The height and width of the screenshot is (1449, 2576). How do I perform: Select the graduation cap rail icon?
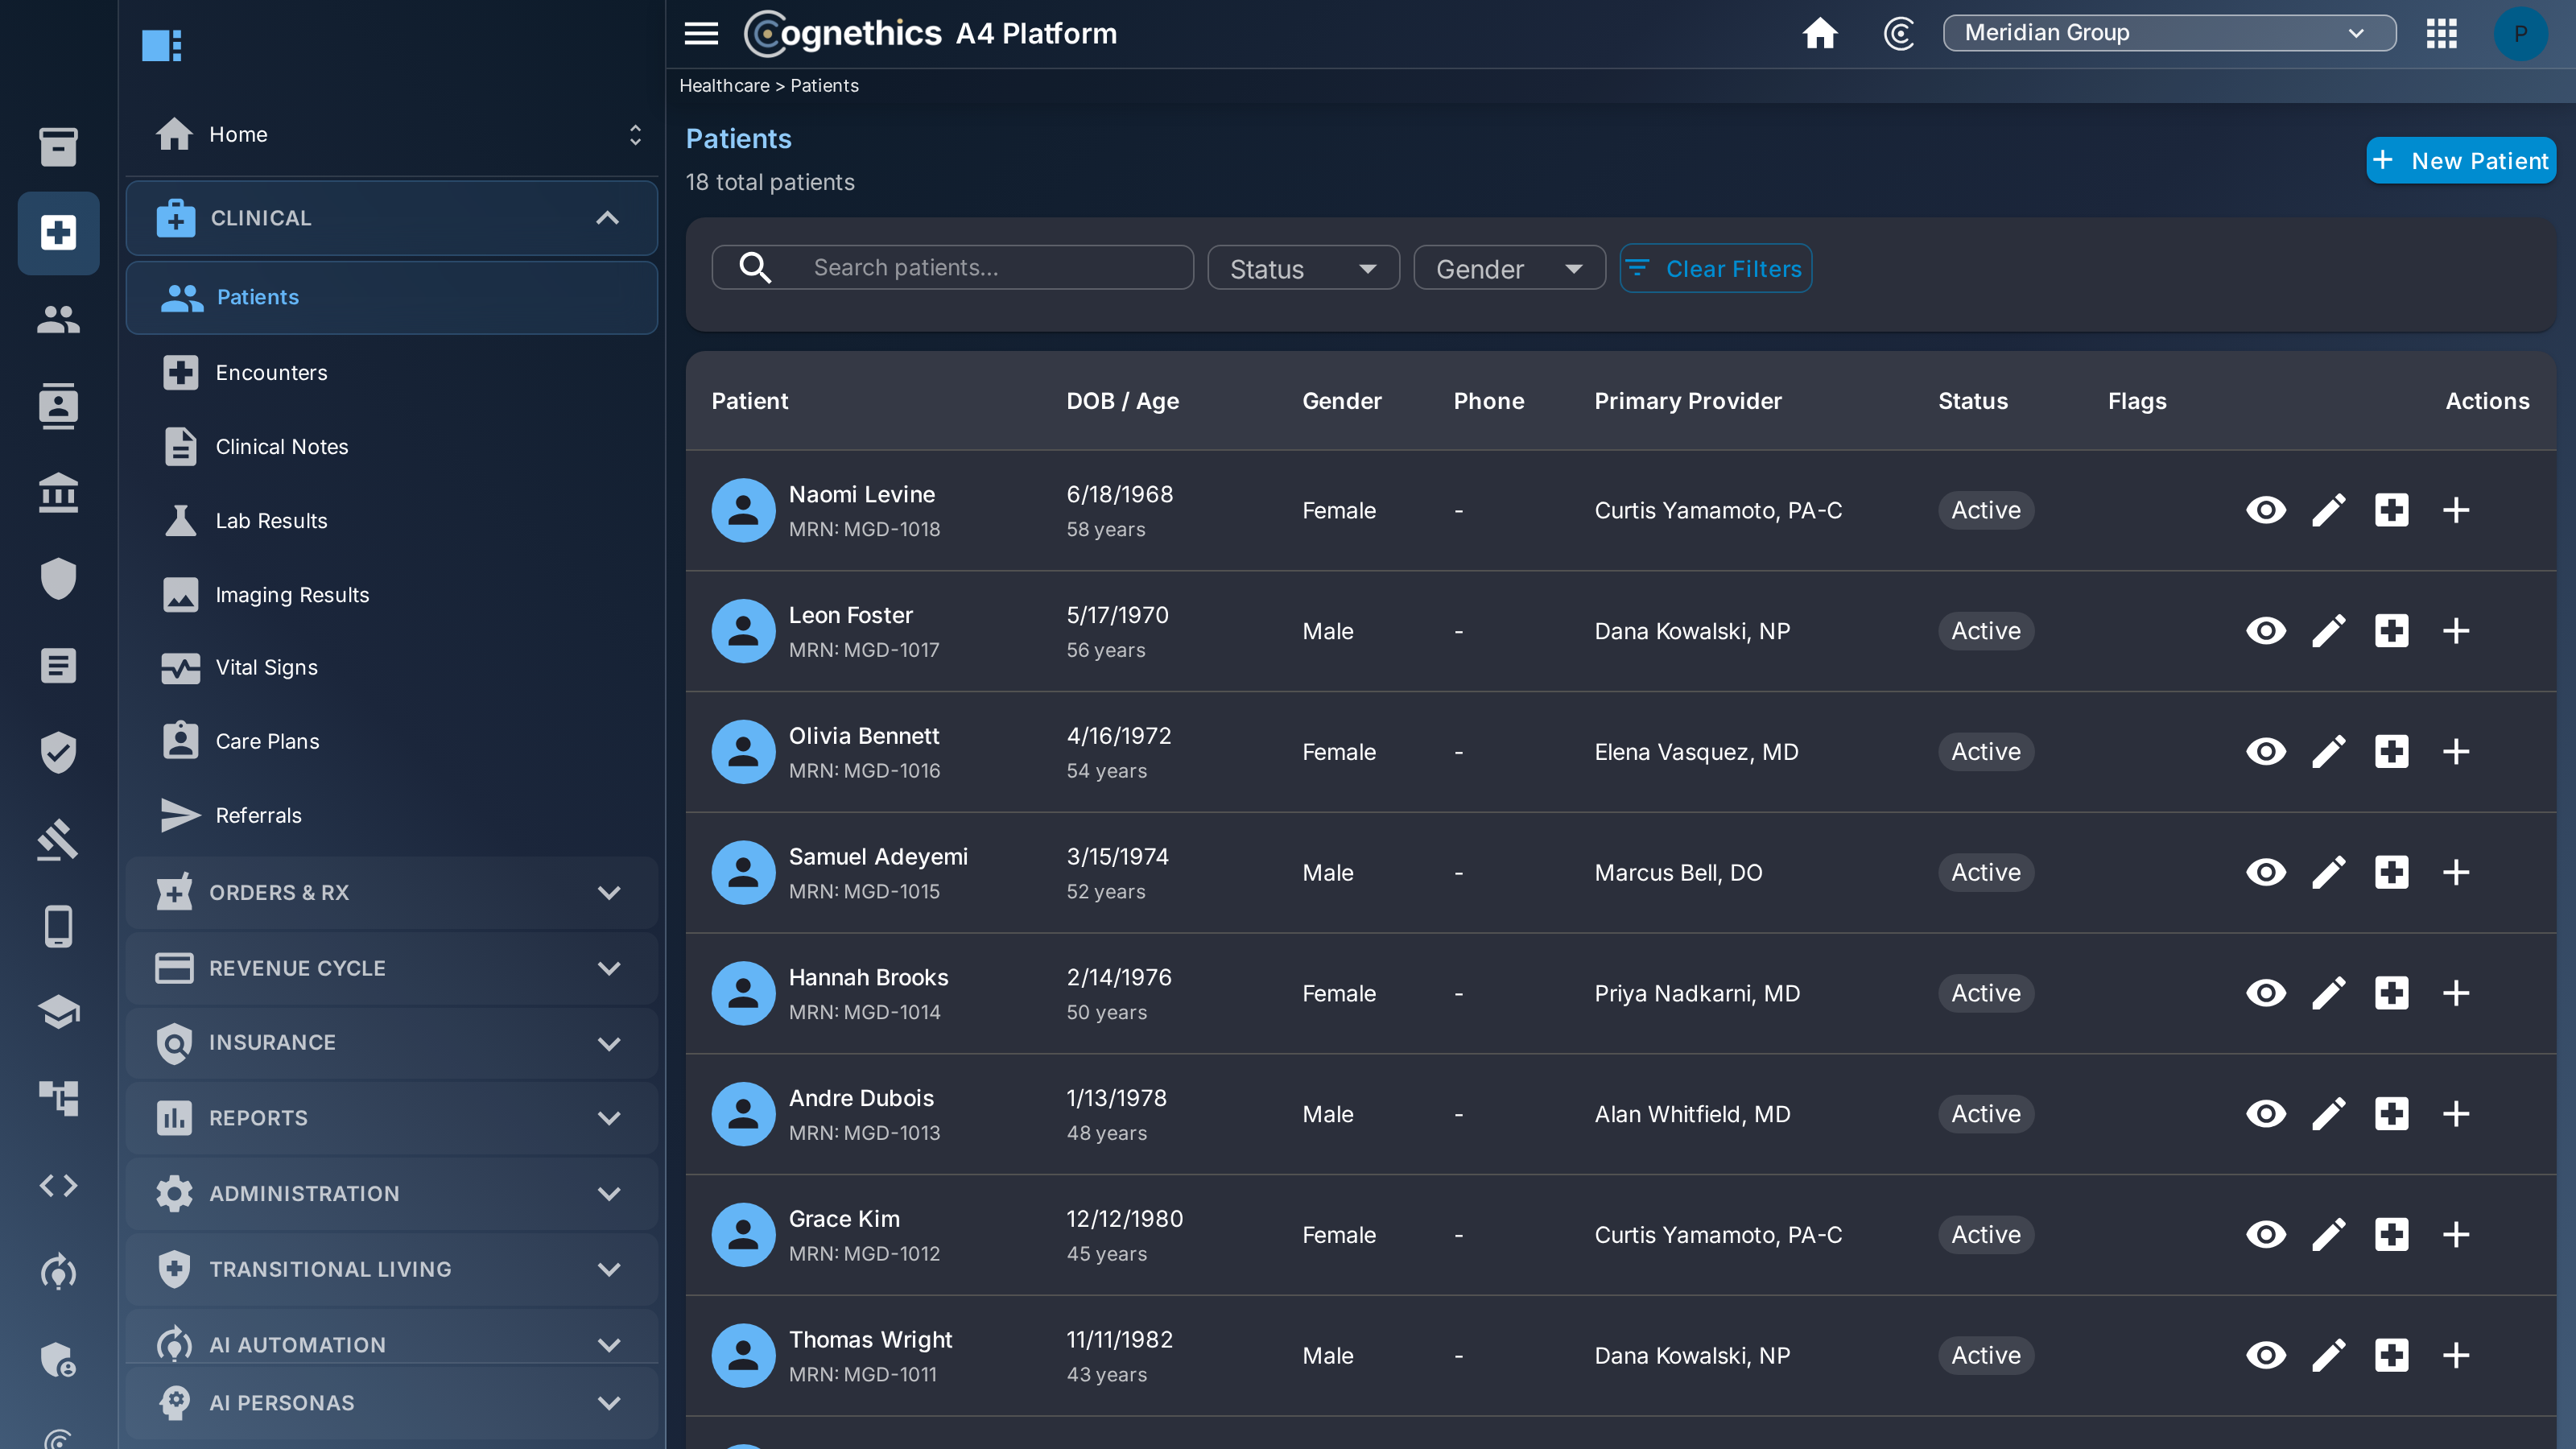pyautogui.click(x=58, y=1012)
